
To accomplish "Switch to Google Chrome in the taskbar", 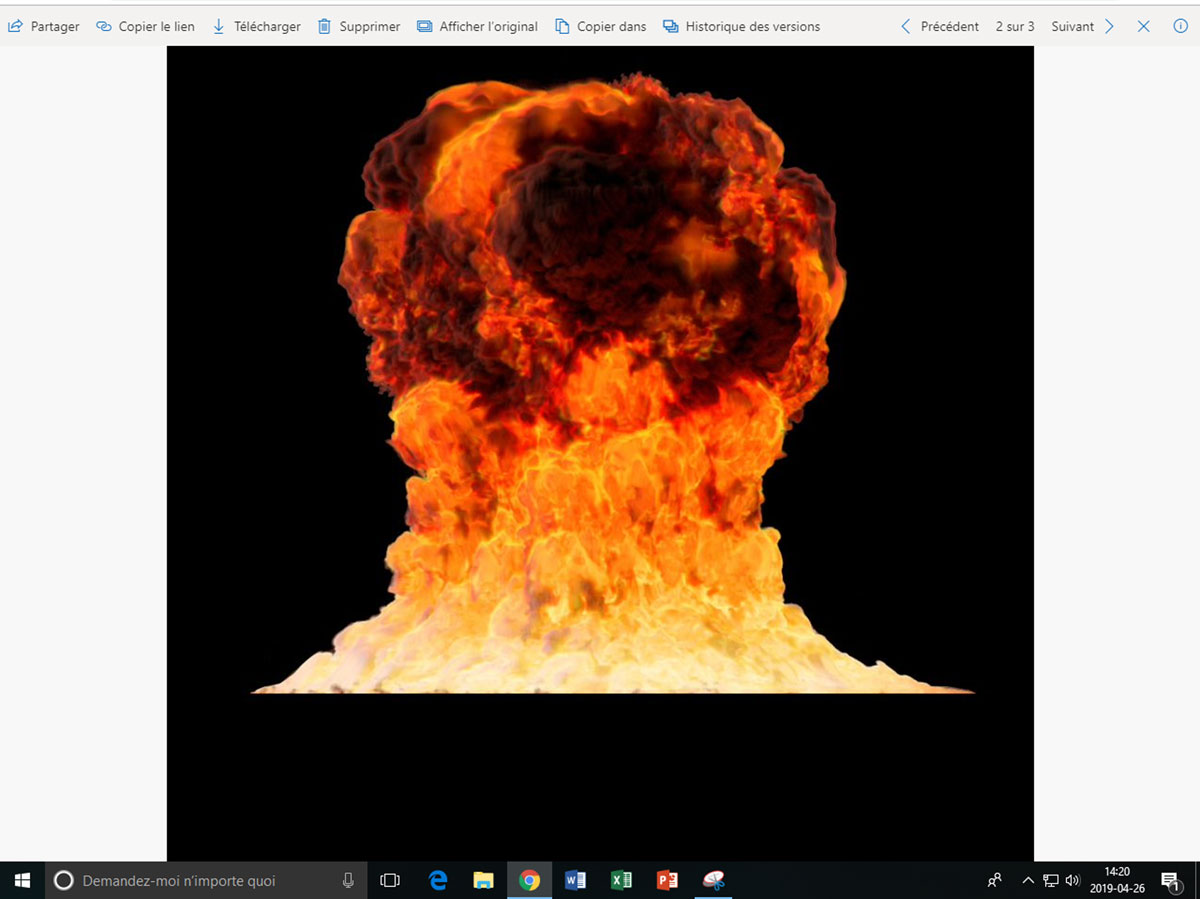I will click(530, 880).
